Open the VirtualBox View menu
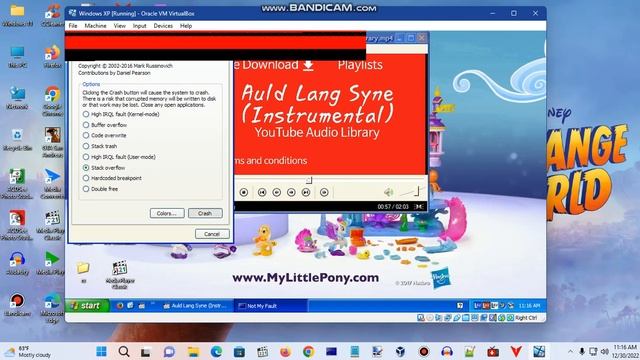Screen dimensions: 640x360 [120, 26]
